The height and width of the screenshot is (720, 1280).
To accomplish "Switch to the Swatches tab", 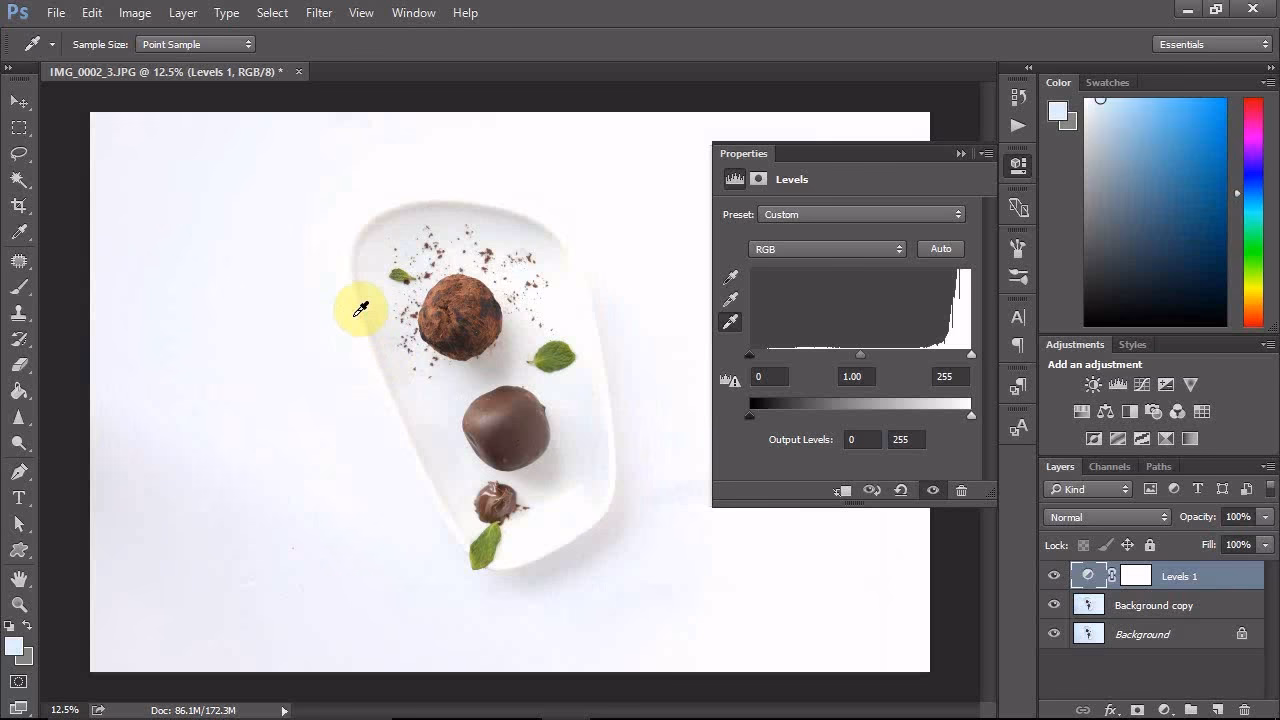I will [1106, 82].
